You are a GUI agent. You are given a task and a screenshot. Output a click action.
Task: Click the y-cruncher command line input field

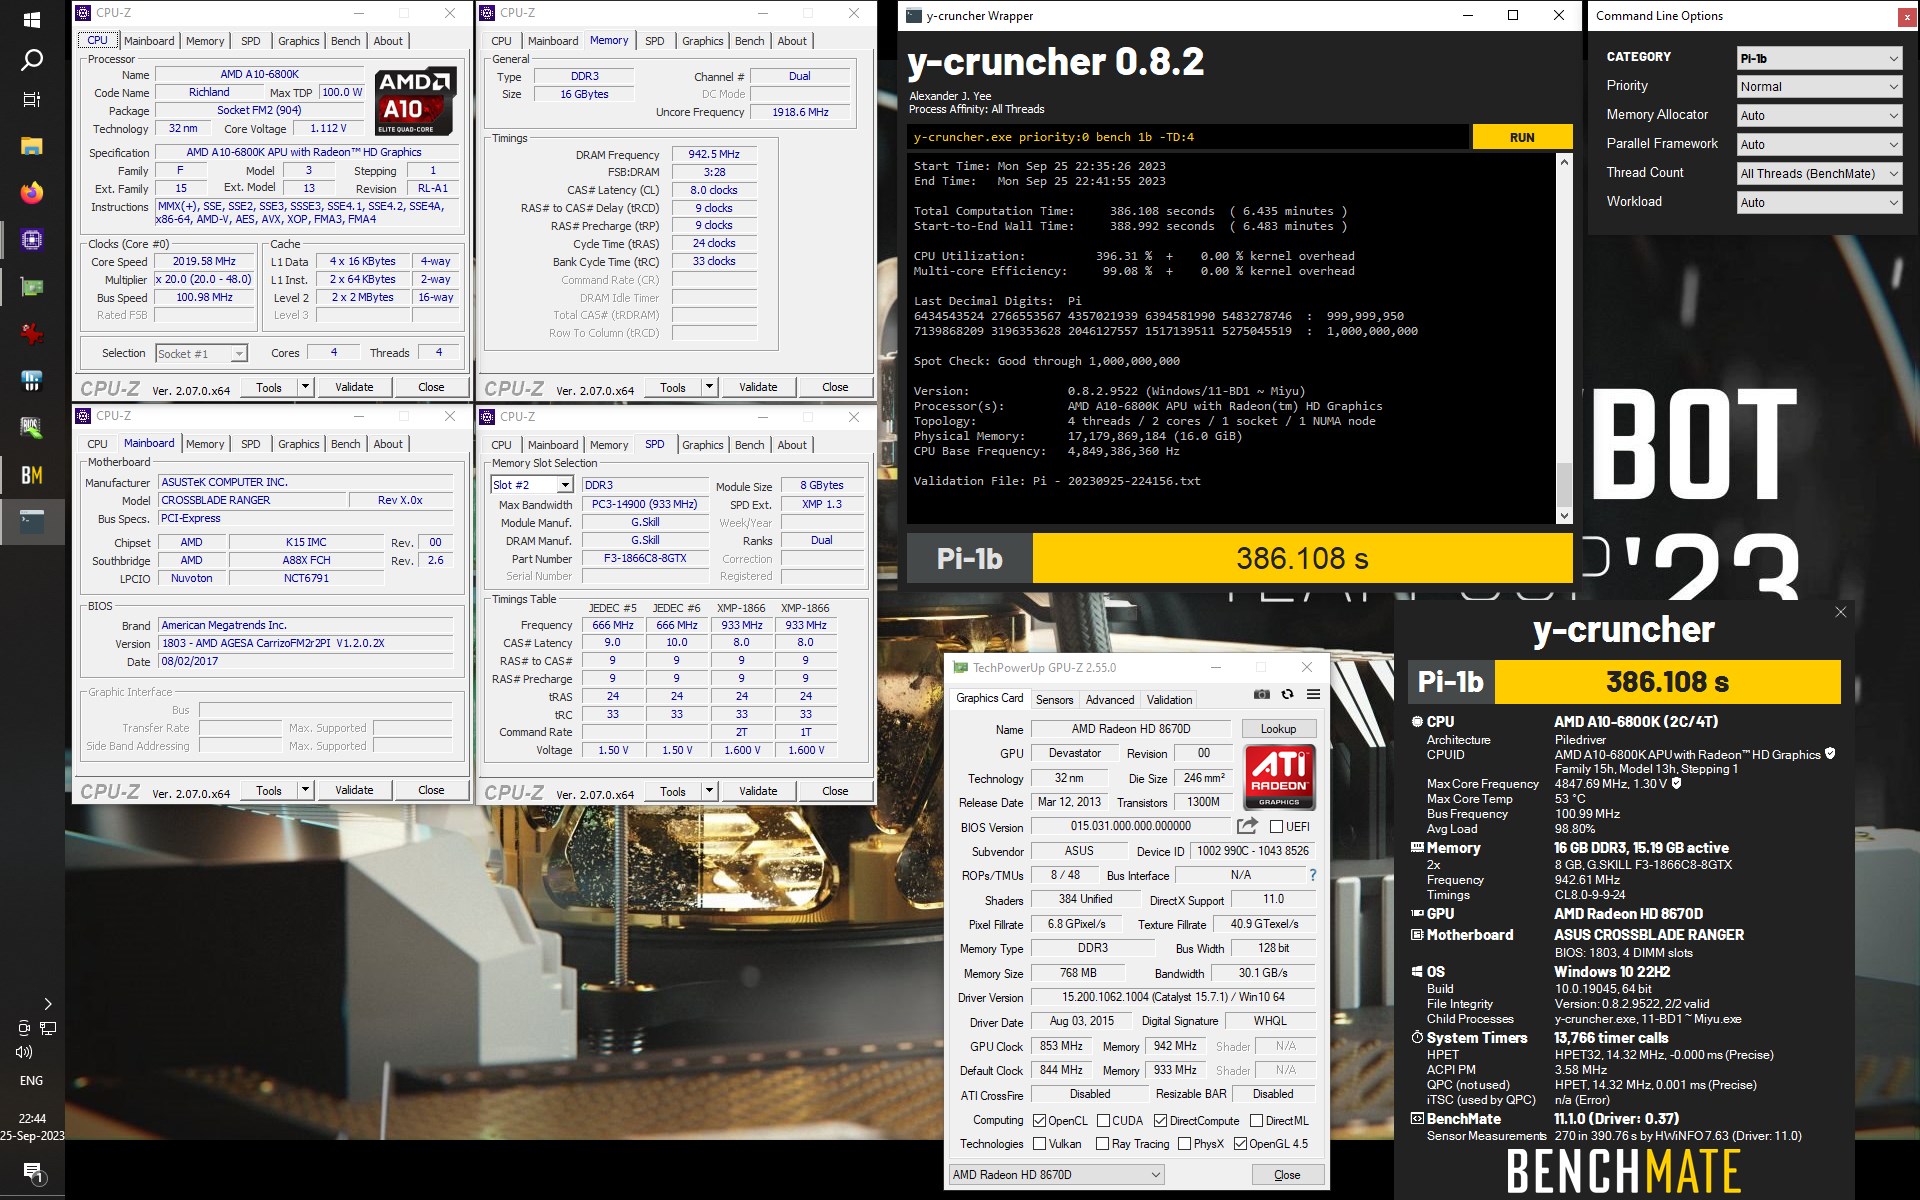pos(1188,138)
